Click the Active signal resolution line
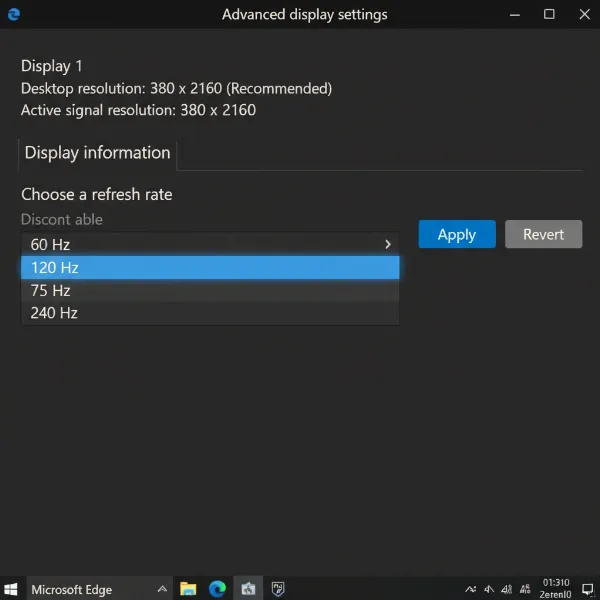 pyautogui.click(x=139, y=110)
